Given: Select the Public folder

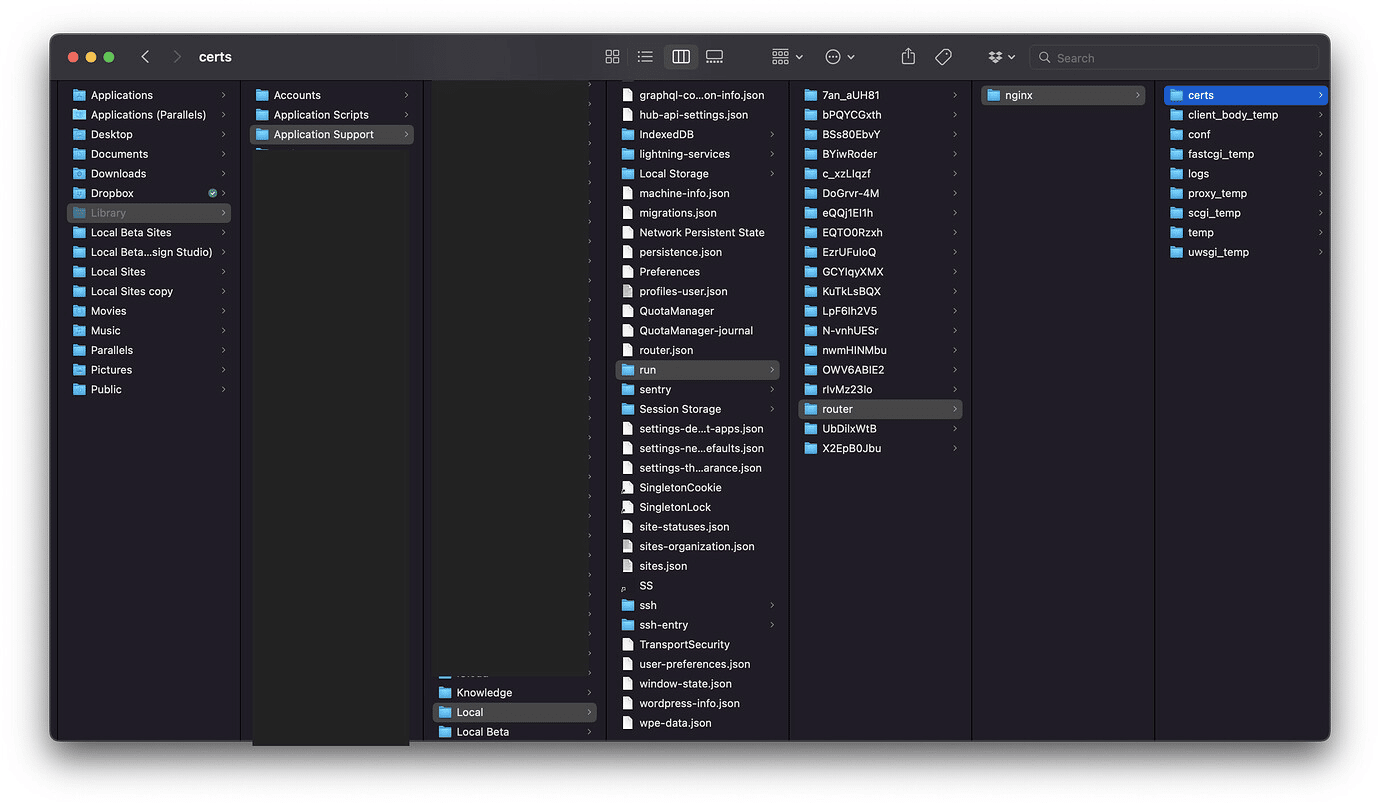Looking at the screenshot, I should pos(148,389).
